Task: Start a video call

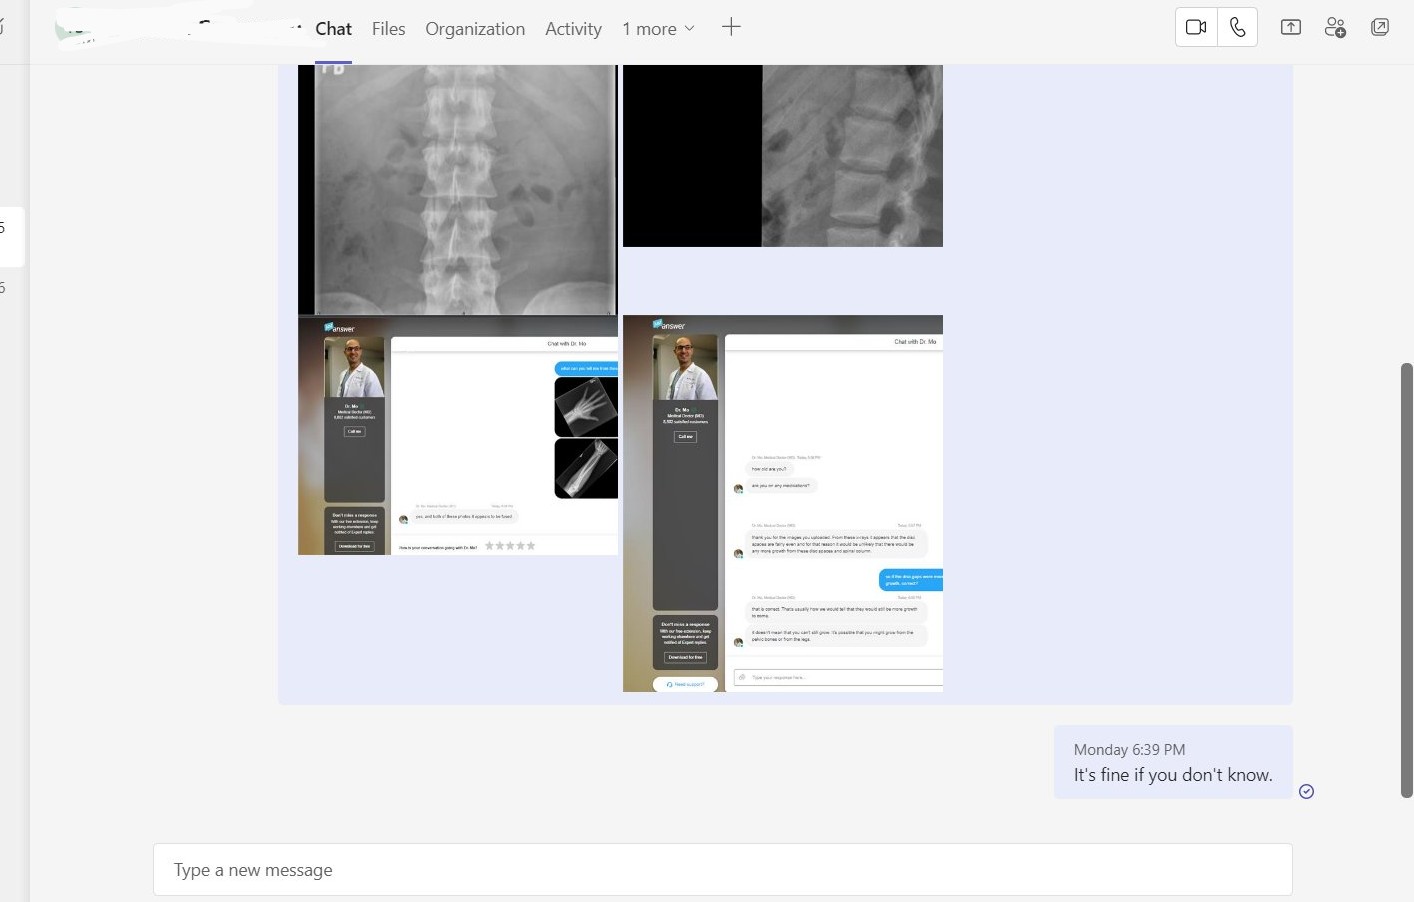Action: [x=1196, y=27]
